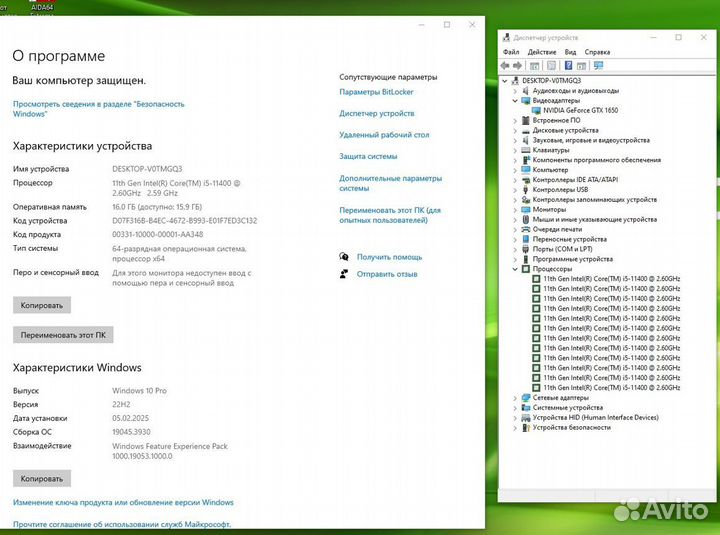720x535 pixels.
Task: Open the Действие menu
Action: (542, 52)
